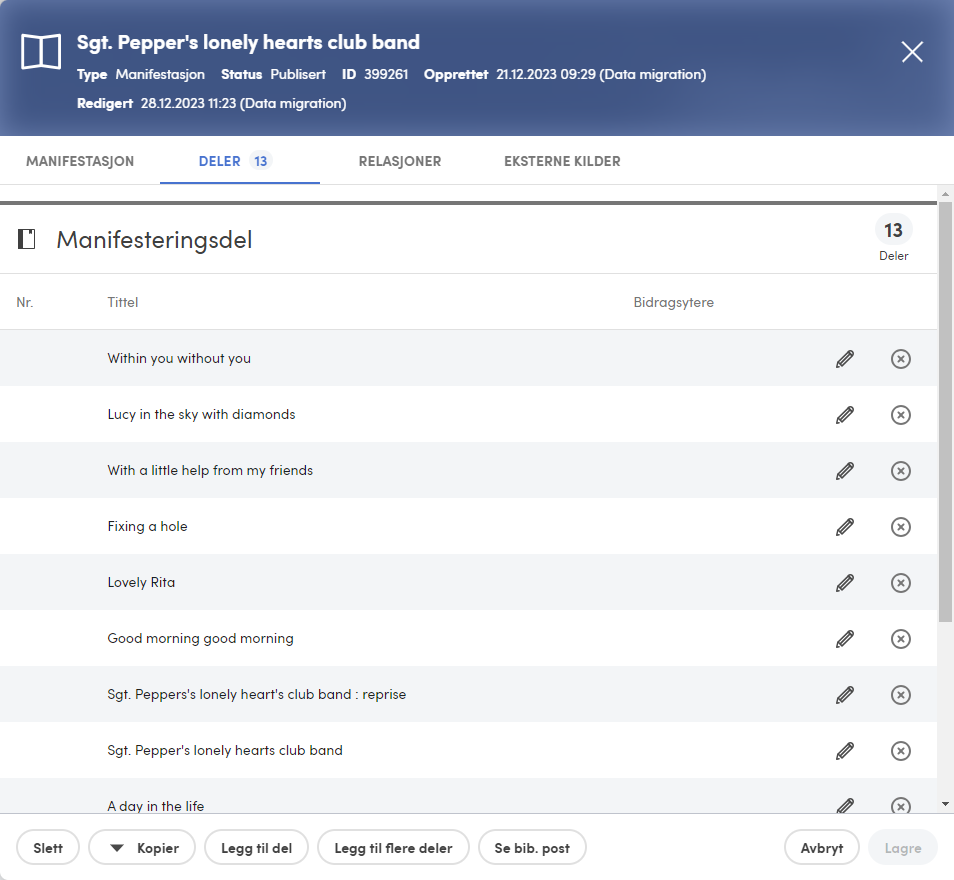Screen dimensions: 954x880
Task: Open the Kopier dropdown
Action: coord(142,848)
